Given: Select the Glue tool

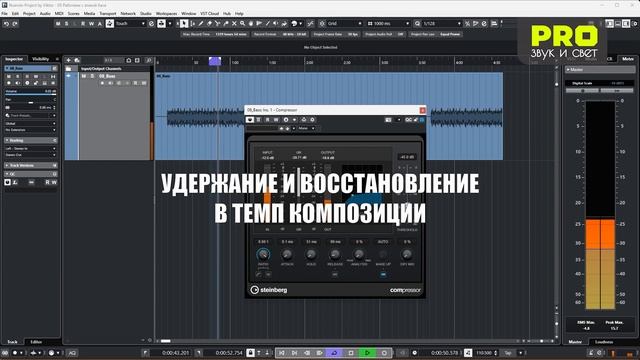Looking at the screenshot, I should (x=226, y=24).
